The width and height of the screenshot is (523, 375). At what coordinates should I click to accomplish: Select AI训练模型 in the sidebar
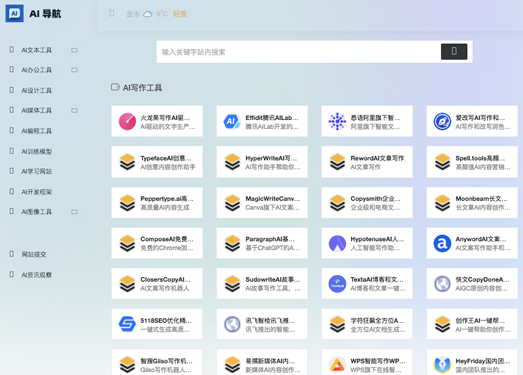36,151
